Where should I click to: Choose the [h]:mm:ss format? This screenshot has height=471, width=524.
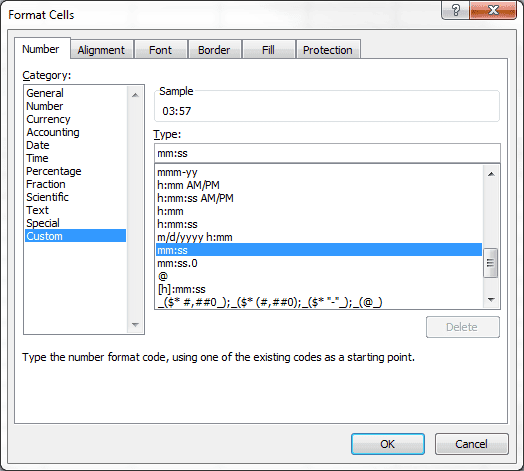(x=319, y=289)
